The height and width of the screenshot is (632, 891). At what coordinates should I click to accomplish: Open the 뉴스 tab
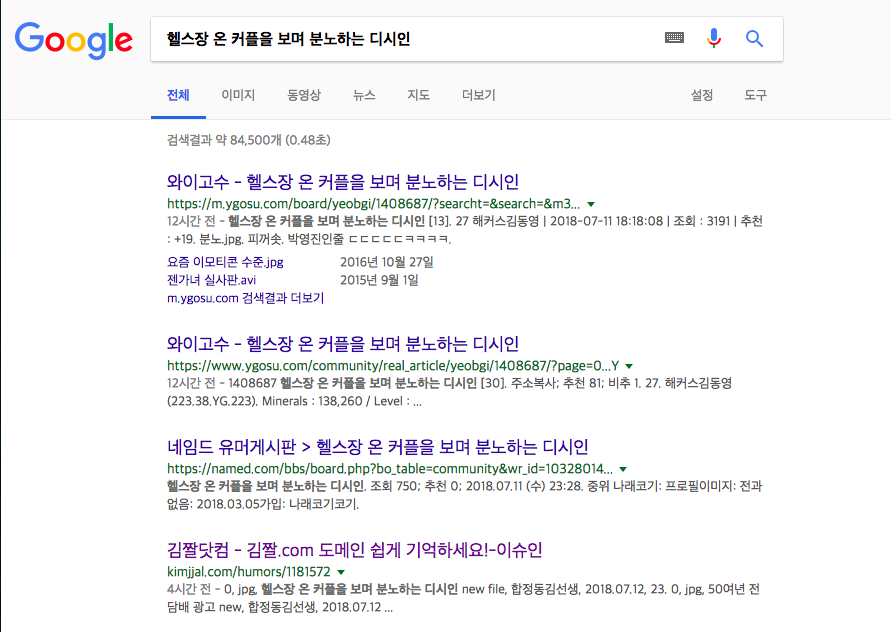(364, 95)
